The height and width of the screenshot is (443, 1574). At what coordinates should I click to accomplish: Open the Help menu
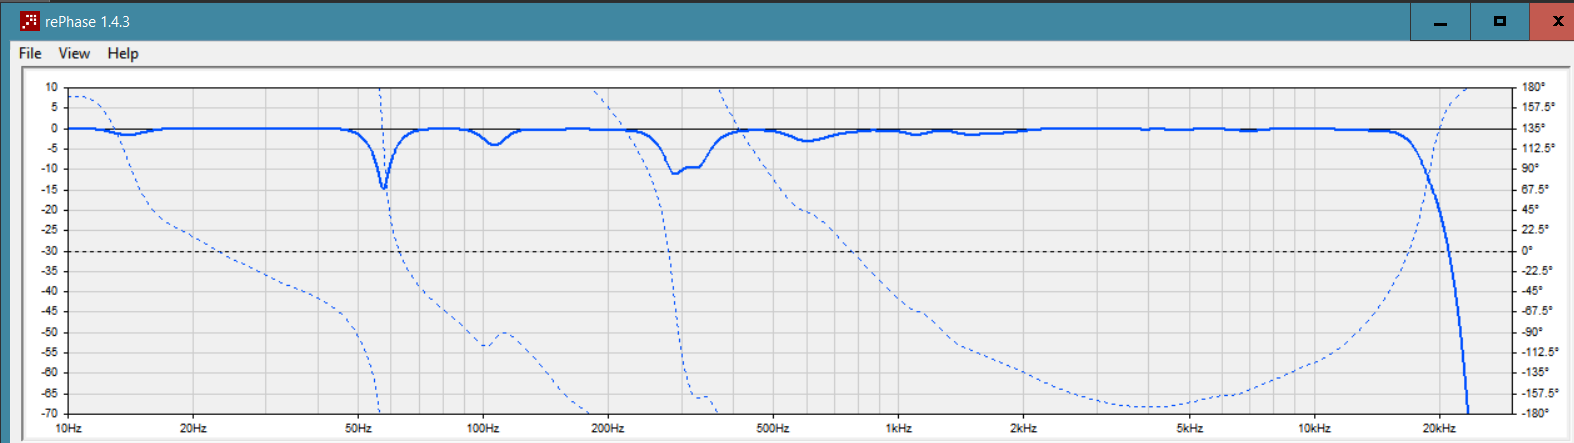click(123, 54)
